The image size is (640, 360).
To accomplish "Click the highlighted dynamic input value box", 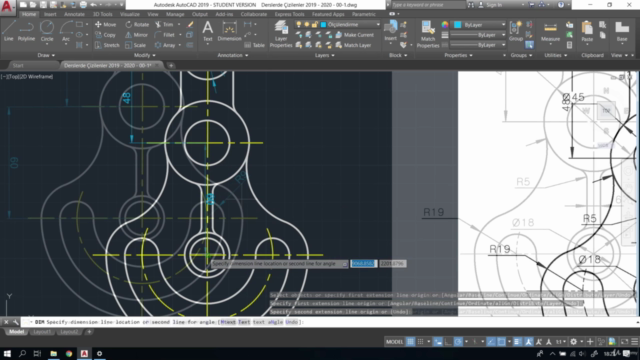I will click(x=363, y=264).
